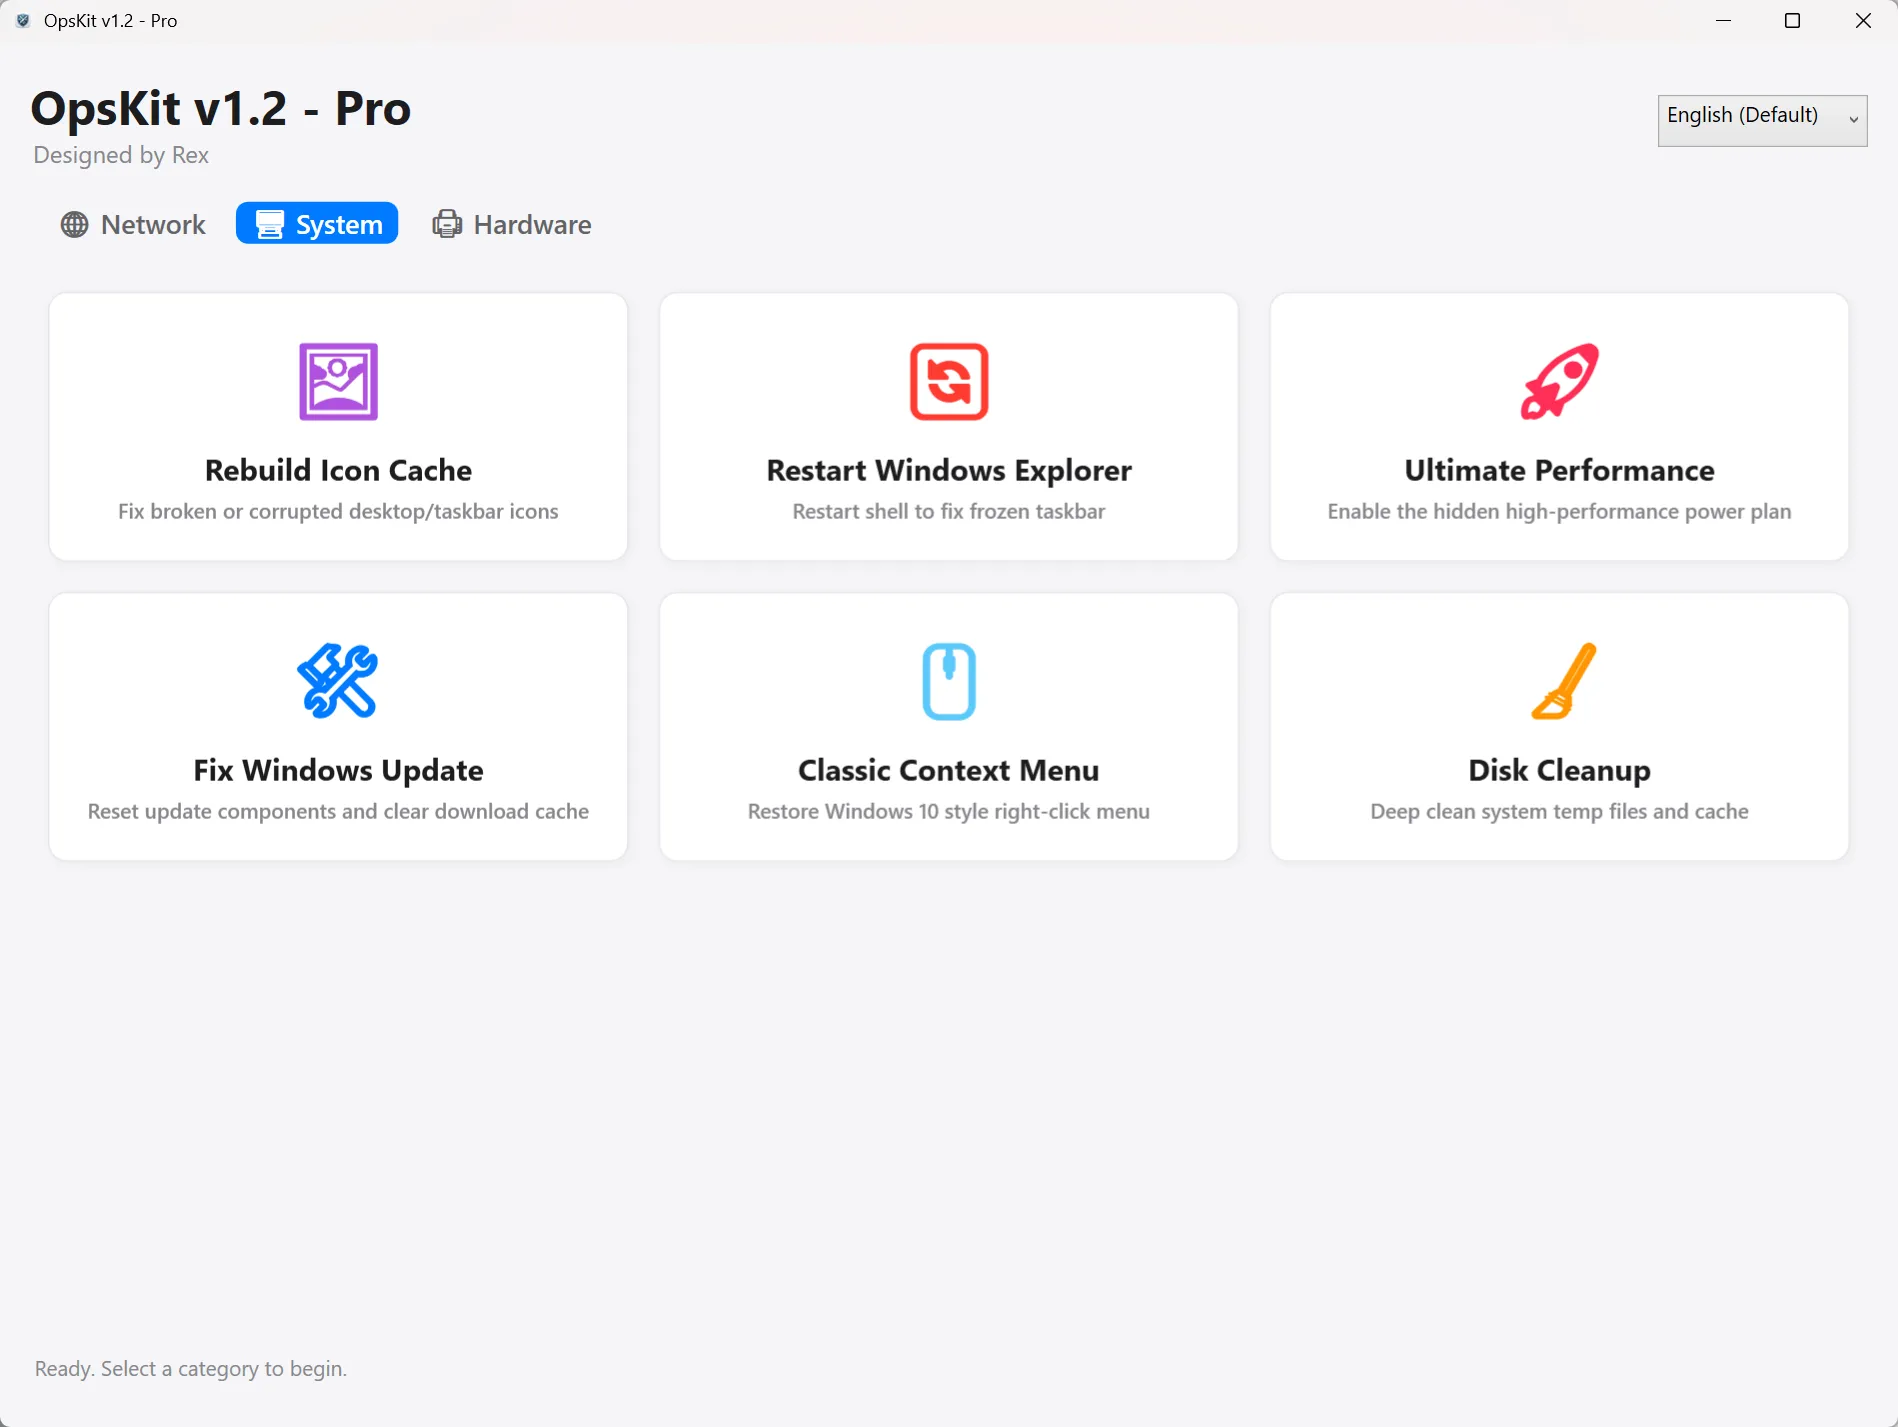Click the rocket icon for Ultimate Performance
The height and width of the screenshot is (1427, 1898).
coord(1559,381)
